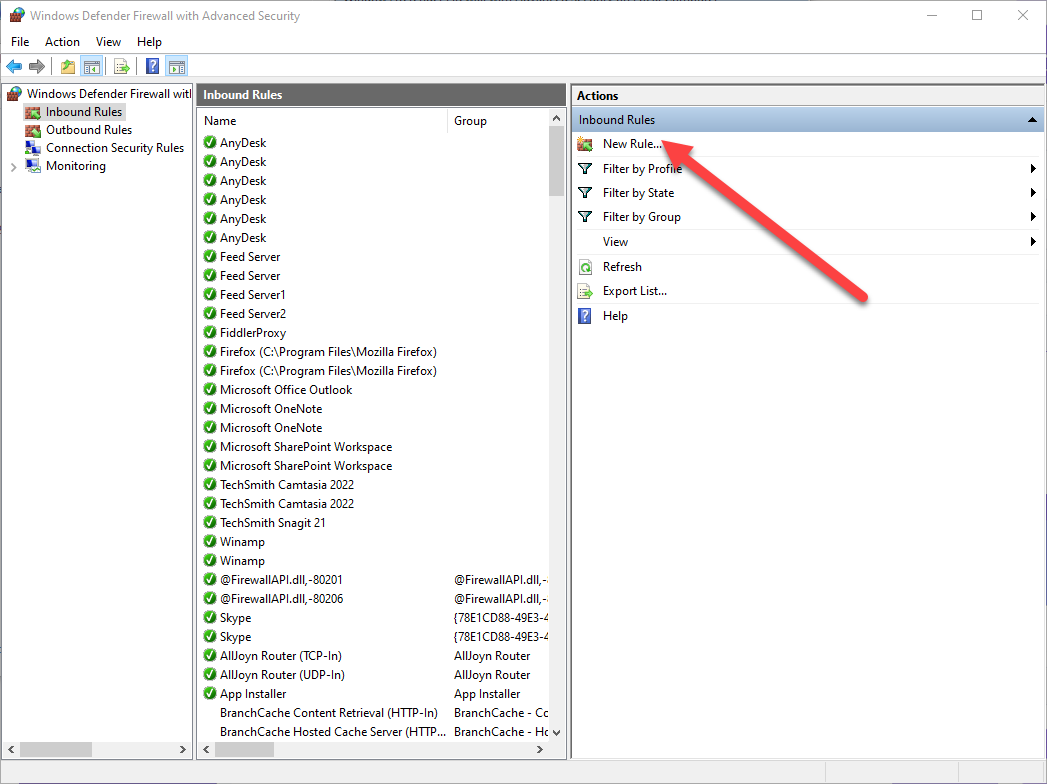Click the Filter by Group funnel icon
This screenshot has height=784, width=1047.
coord(585,217)
